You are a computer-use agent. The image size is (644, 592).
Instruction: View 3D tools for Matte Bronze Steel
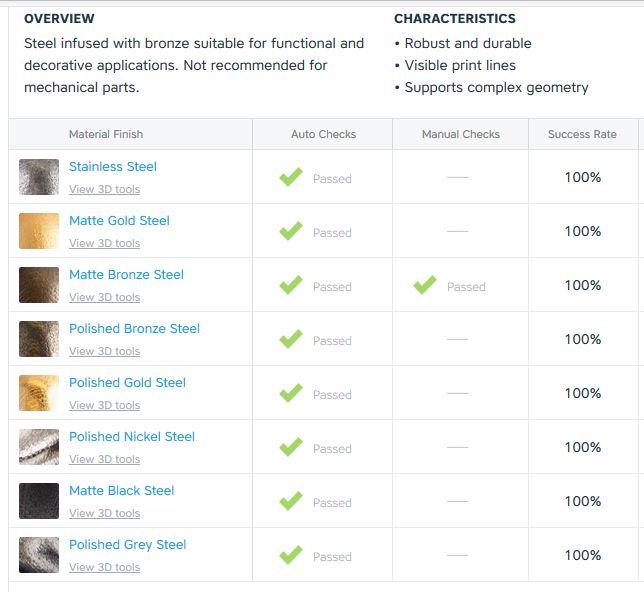pos(104,297)
